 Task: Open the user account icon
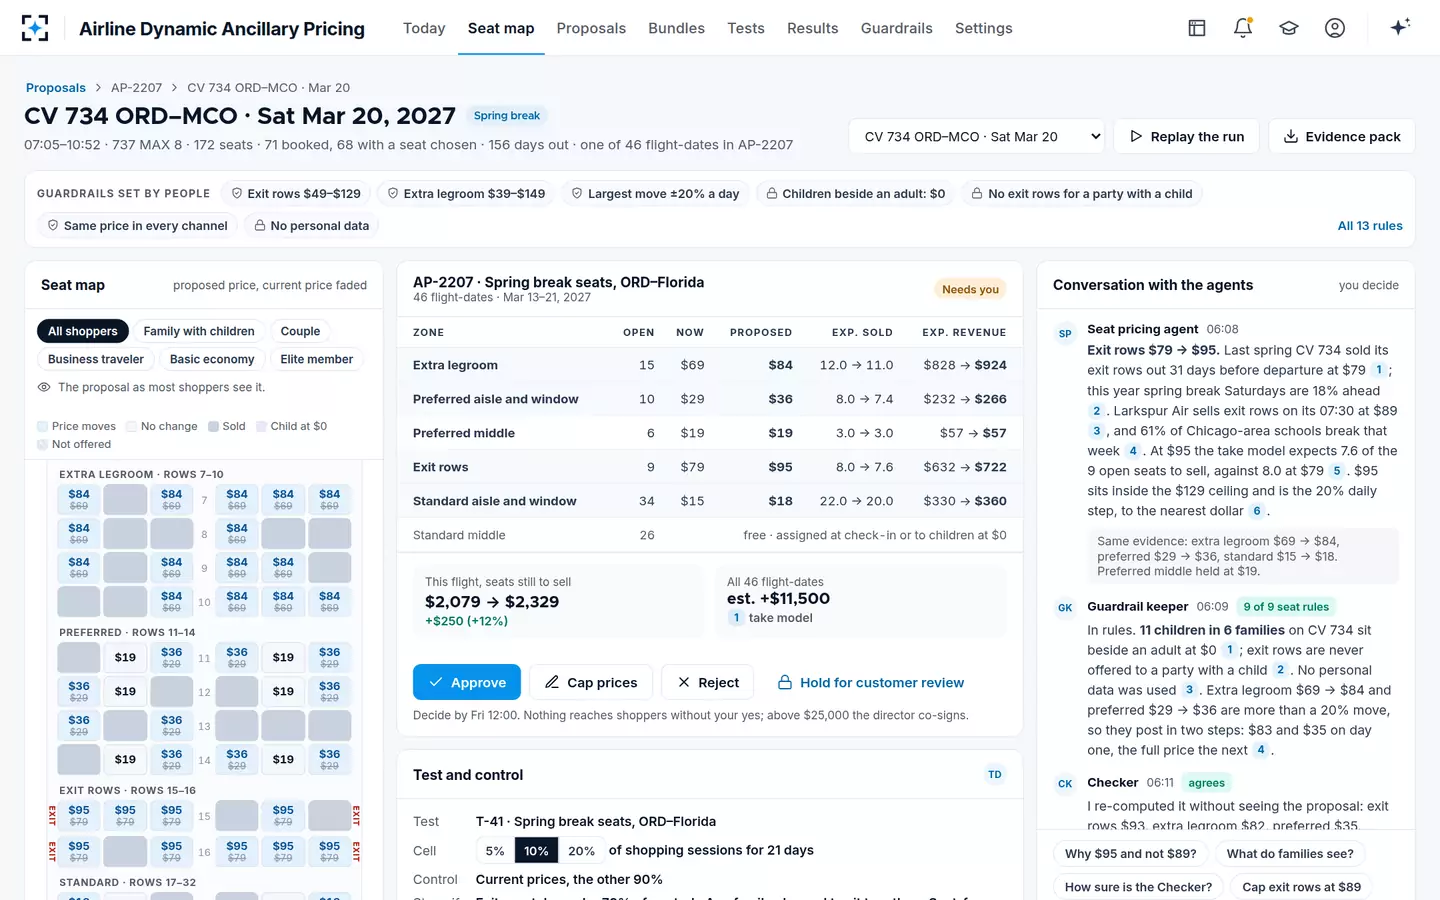1335,28
